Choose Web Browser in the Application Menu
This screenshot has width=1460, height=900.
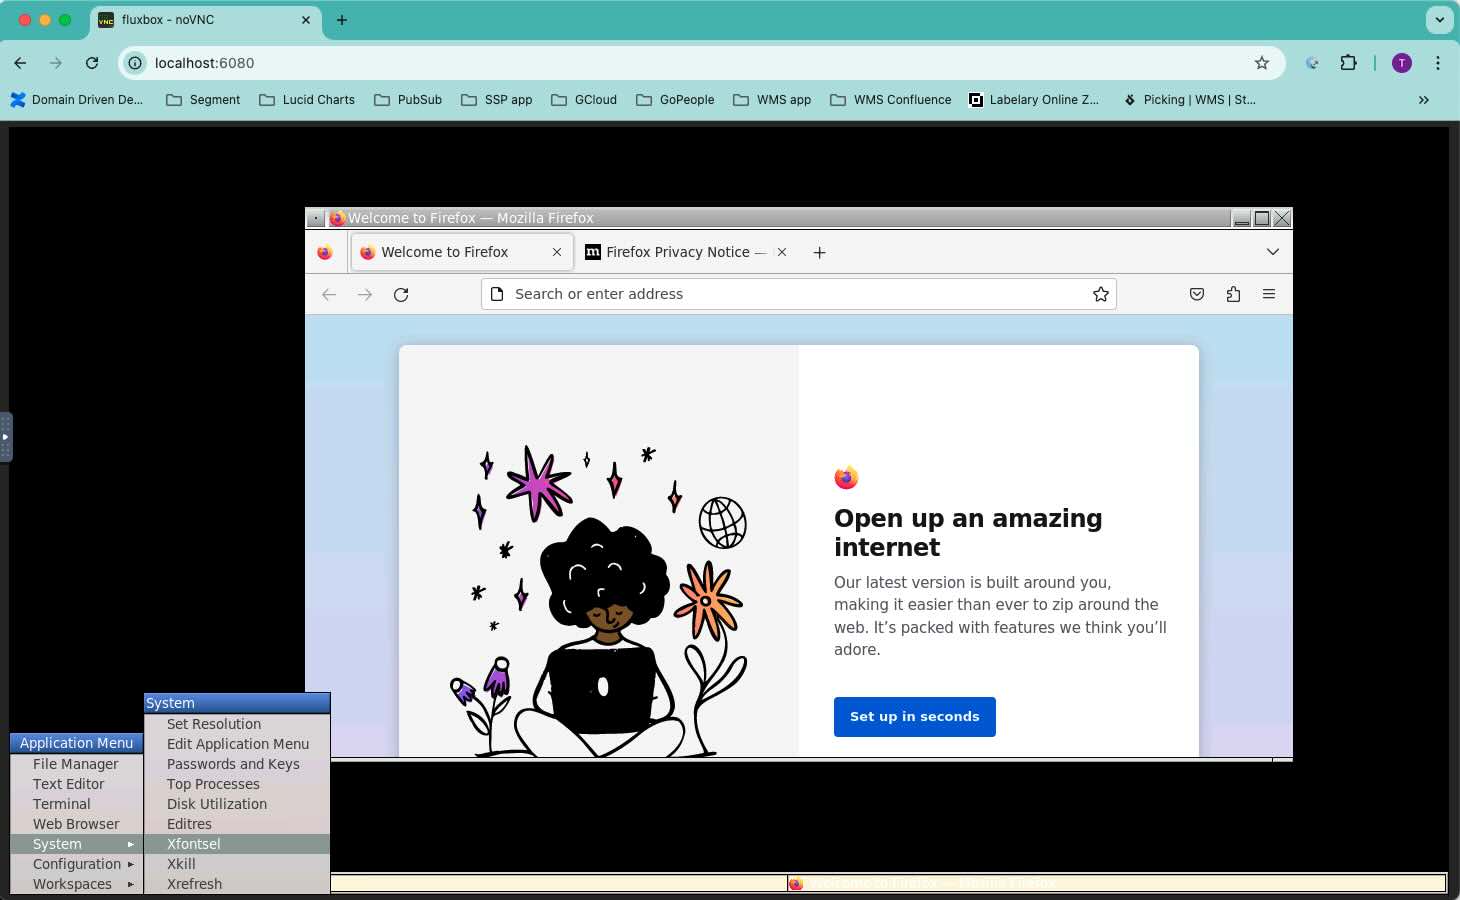coord(77,824)
